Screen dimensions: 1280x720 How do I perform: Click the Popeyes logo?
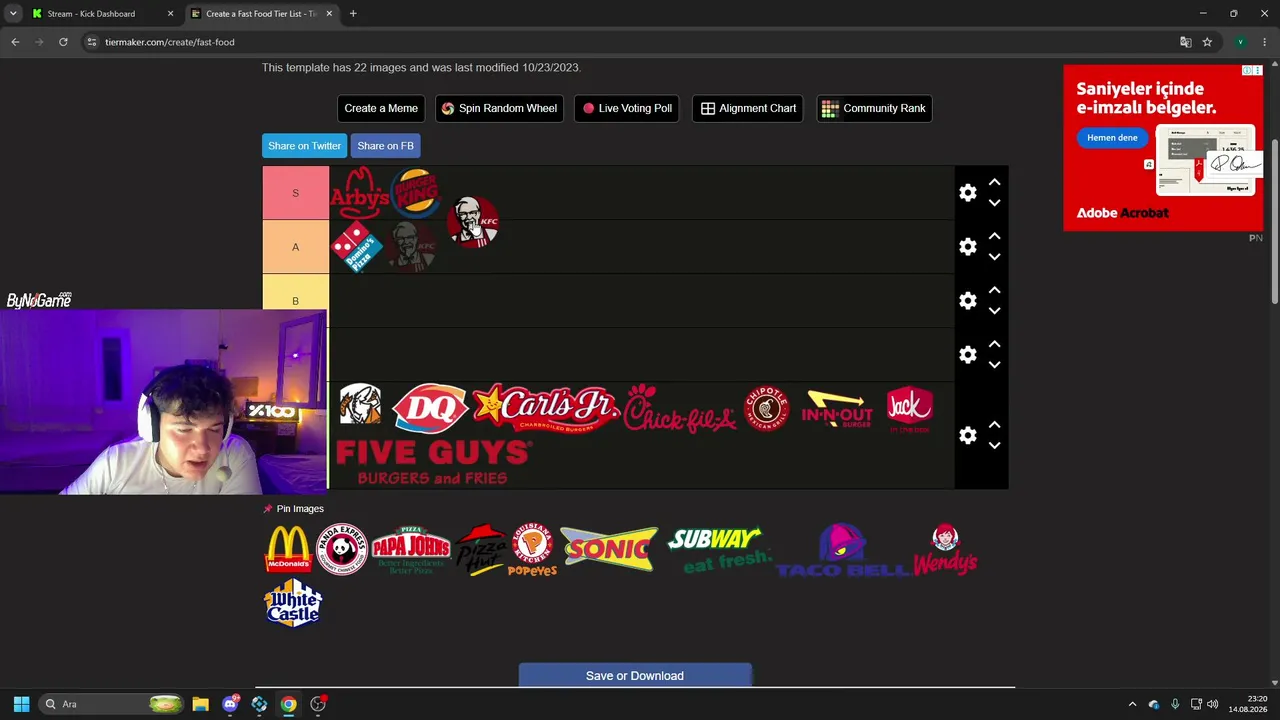coord(533,549)
